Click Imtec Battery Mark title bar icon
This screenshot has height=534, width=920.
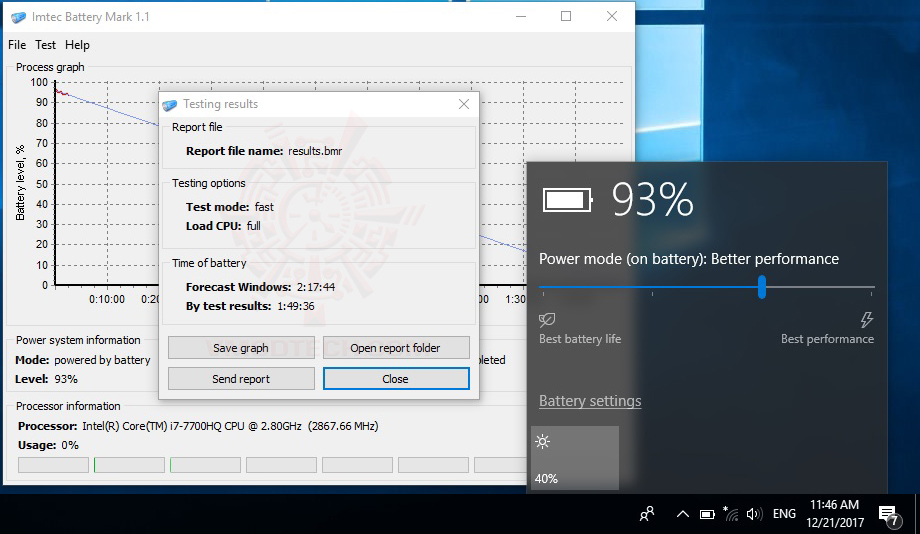pyautogui.click(x=18, y=17)
